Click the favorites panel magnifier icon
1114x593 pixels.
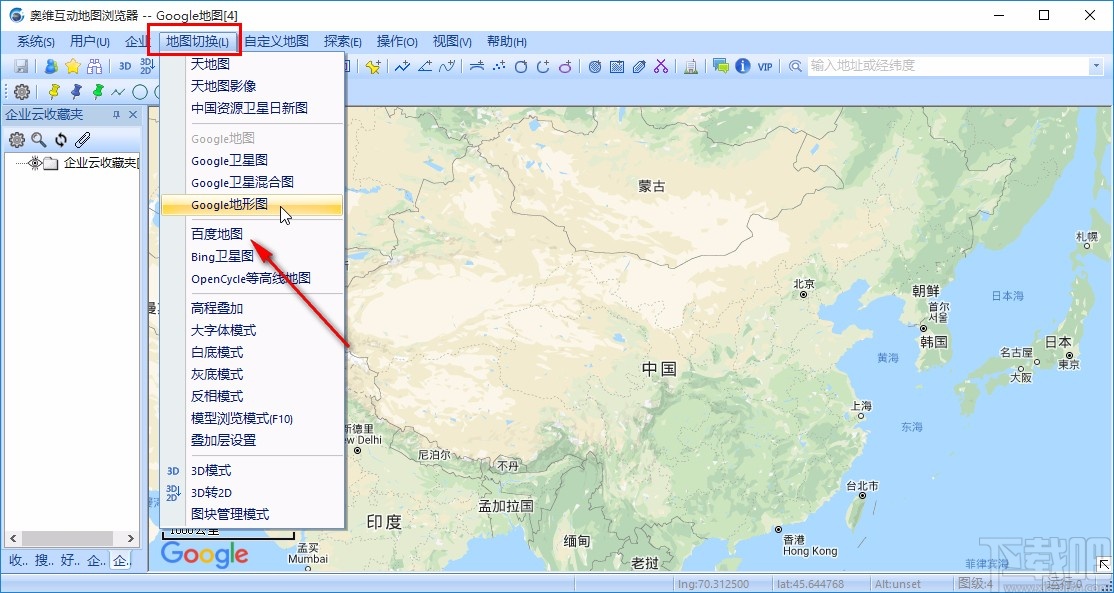coord(38,140)
